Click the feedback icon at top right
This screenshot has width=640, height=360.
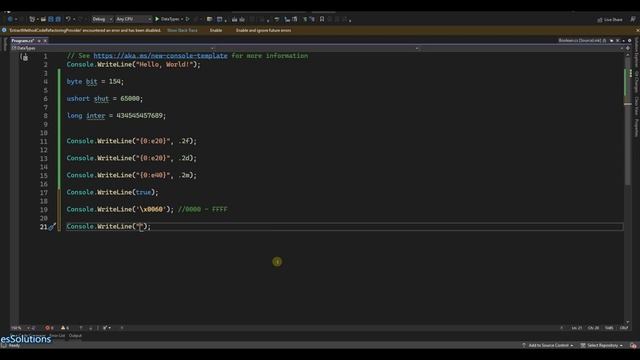pos(633,19)
